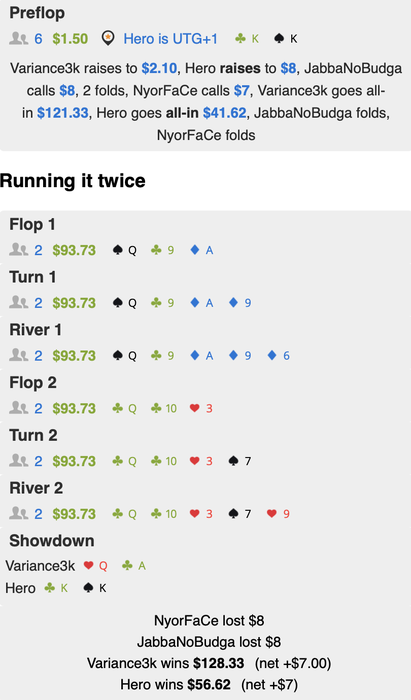This screenshot has width=411, height=700.
Task: Click the 10 of clubs on Flop 2
Action: tap(164, 408)
